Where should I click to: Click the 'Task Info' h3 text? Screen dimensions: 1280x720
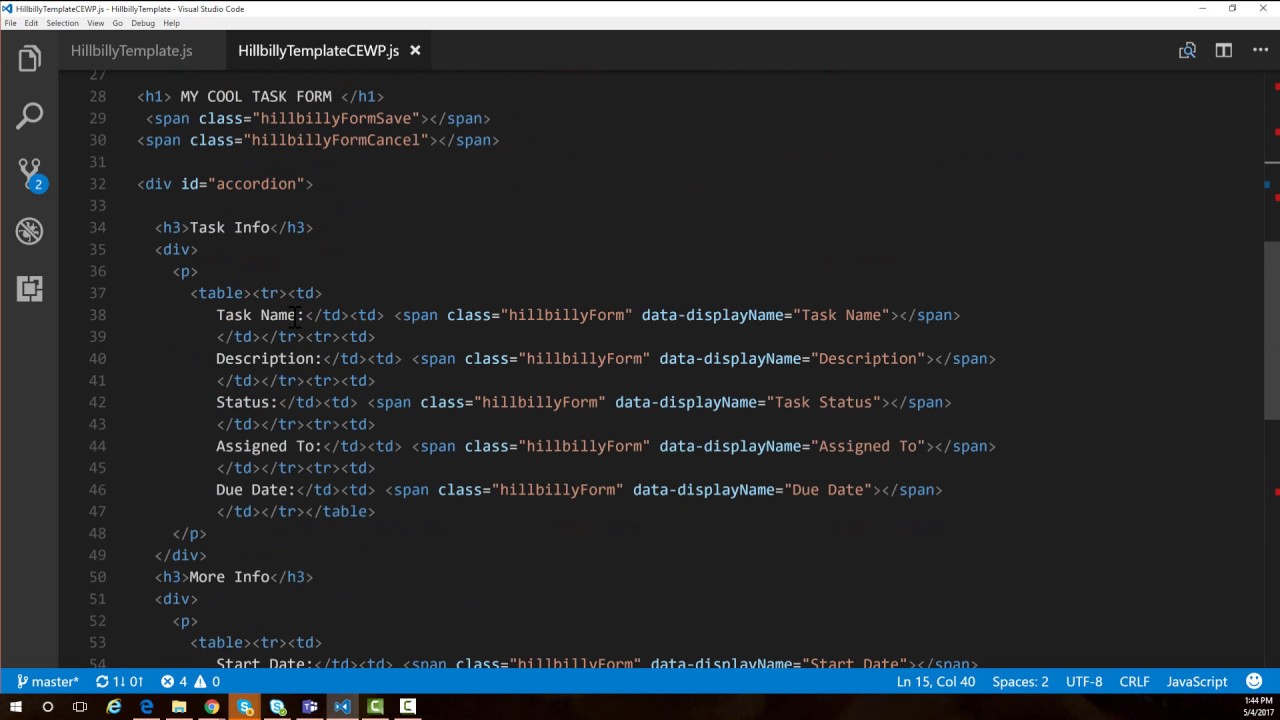(x=229, y=228)
